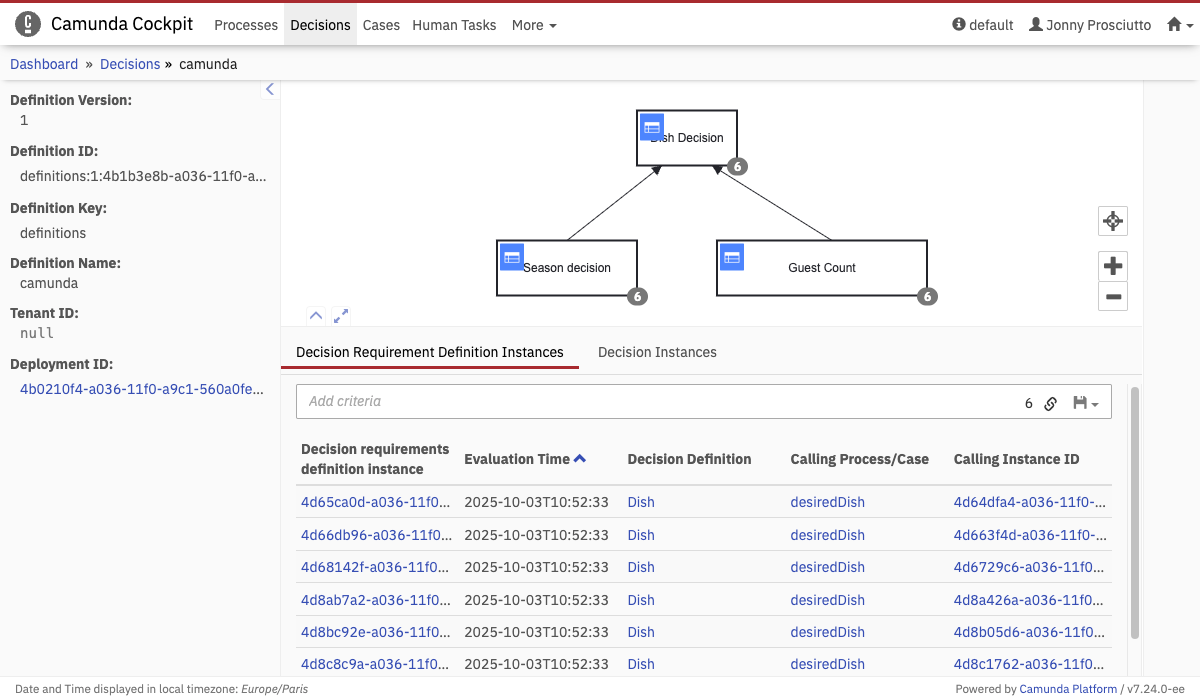The height and width of the screenshot is (700, 1200).
Task: Click the table icon on Season decision node
Action: (512, 257)
